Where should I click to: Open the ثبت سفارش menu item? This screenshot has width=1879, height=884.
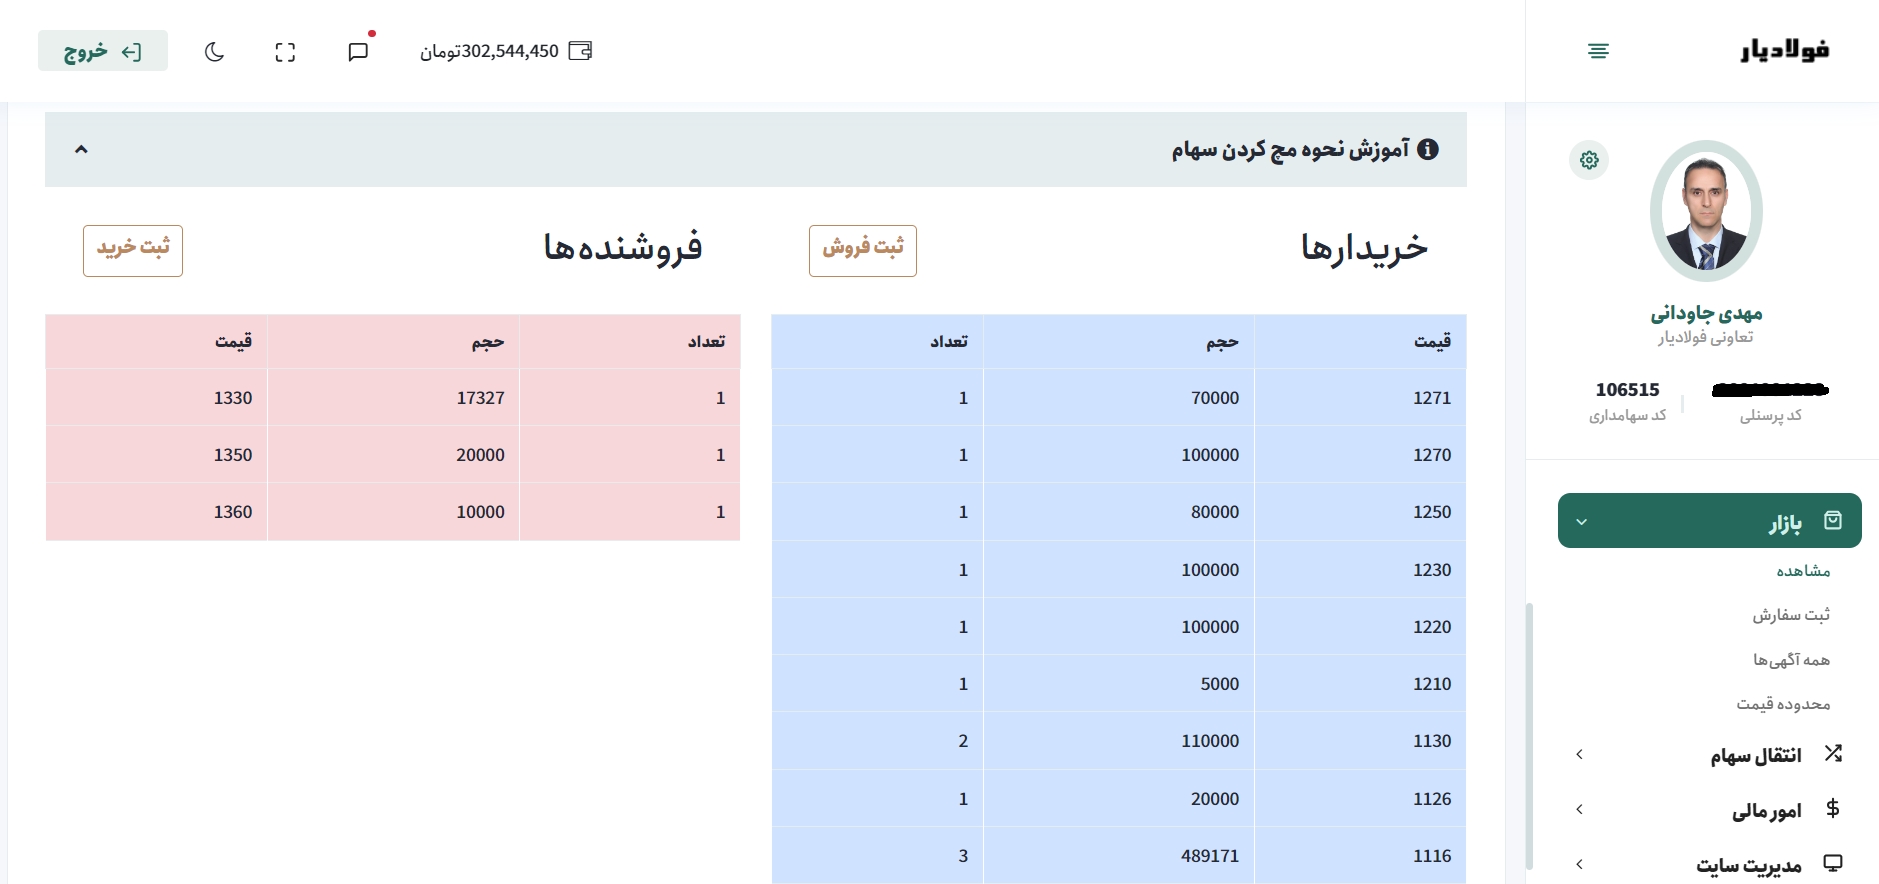click(x=1790, y=615)
